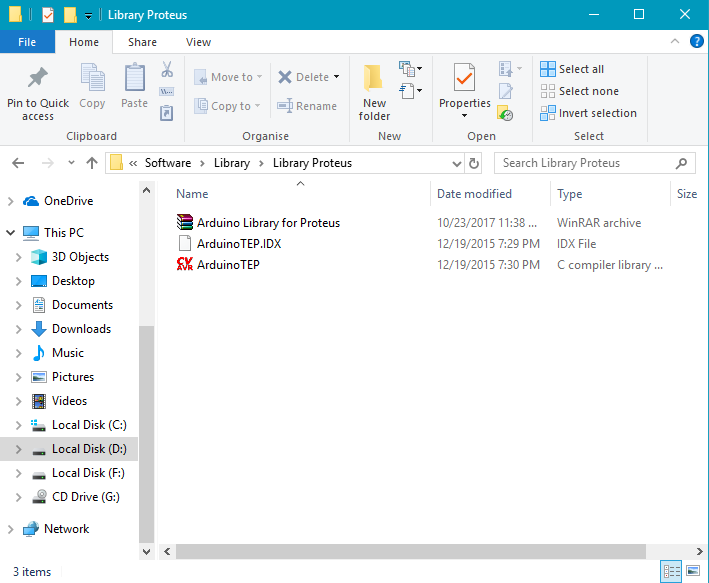This screenshot has height=583, width=709.
Task: Open recent locations dropdown
Action: point(71,163)
